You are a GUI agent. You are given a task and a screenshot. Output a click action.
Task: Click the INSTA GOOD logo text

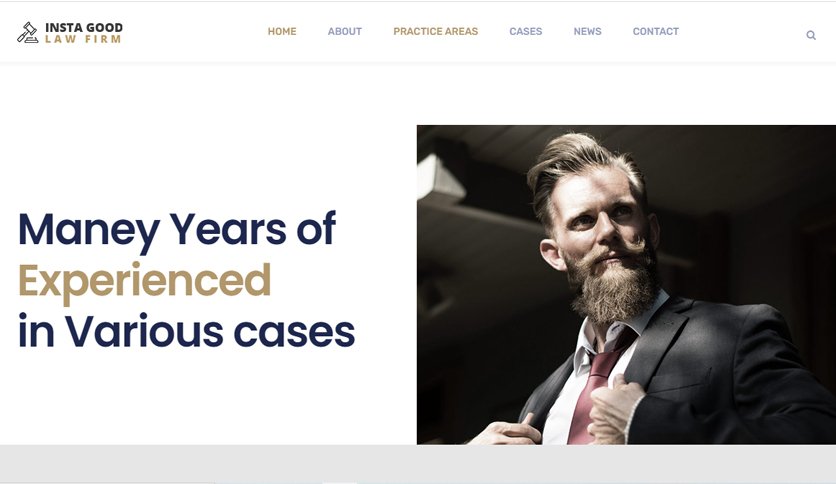84,27
